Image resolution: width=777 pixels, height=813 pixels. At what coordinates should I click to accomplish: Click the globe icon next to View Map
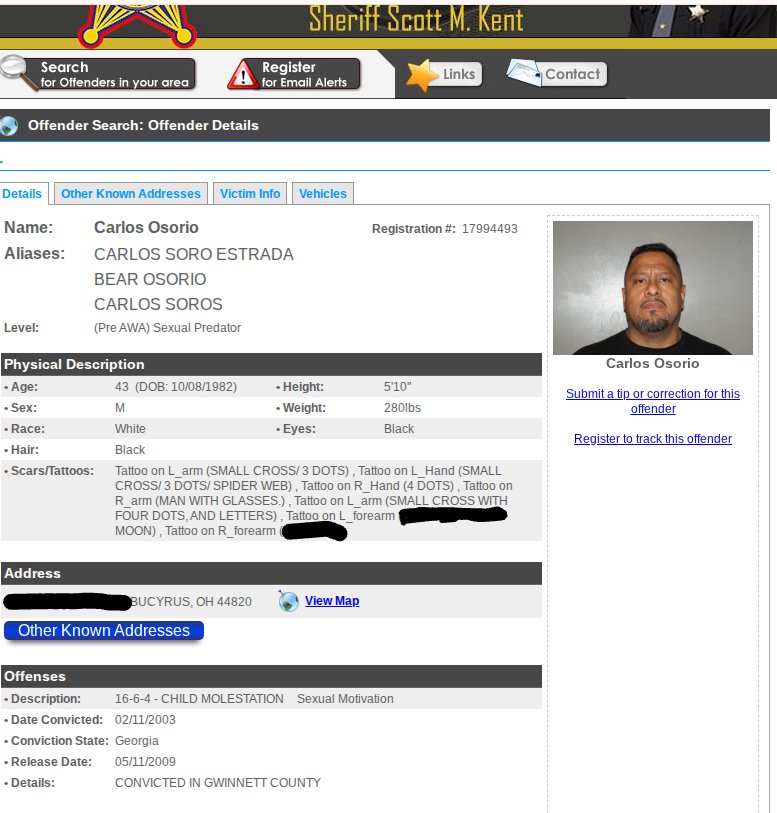tap(288, 601)
